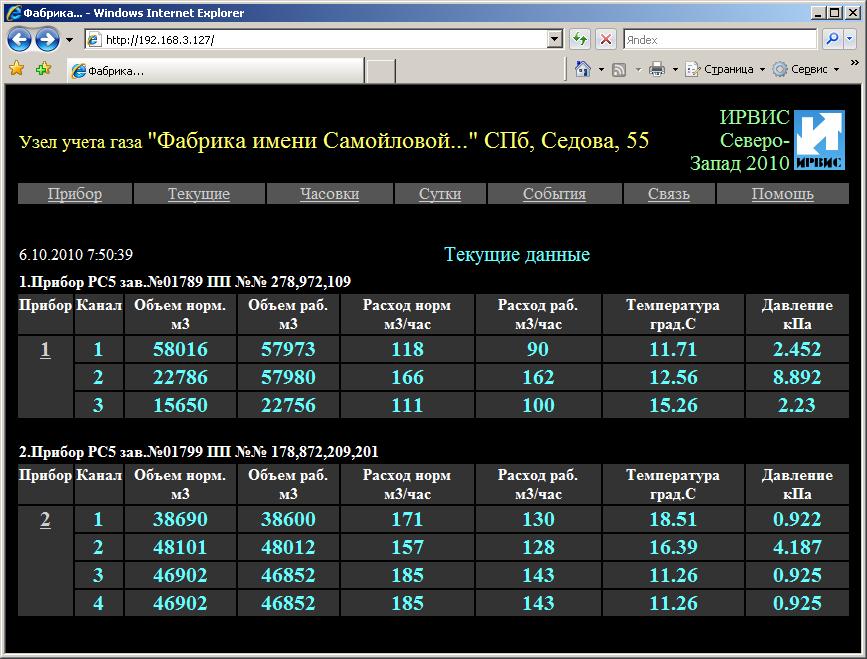867x659 pixels.
Task: Click the pressure value 4.187
Action: pyautogui.click(x=797, y=547)
